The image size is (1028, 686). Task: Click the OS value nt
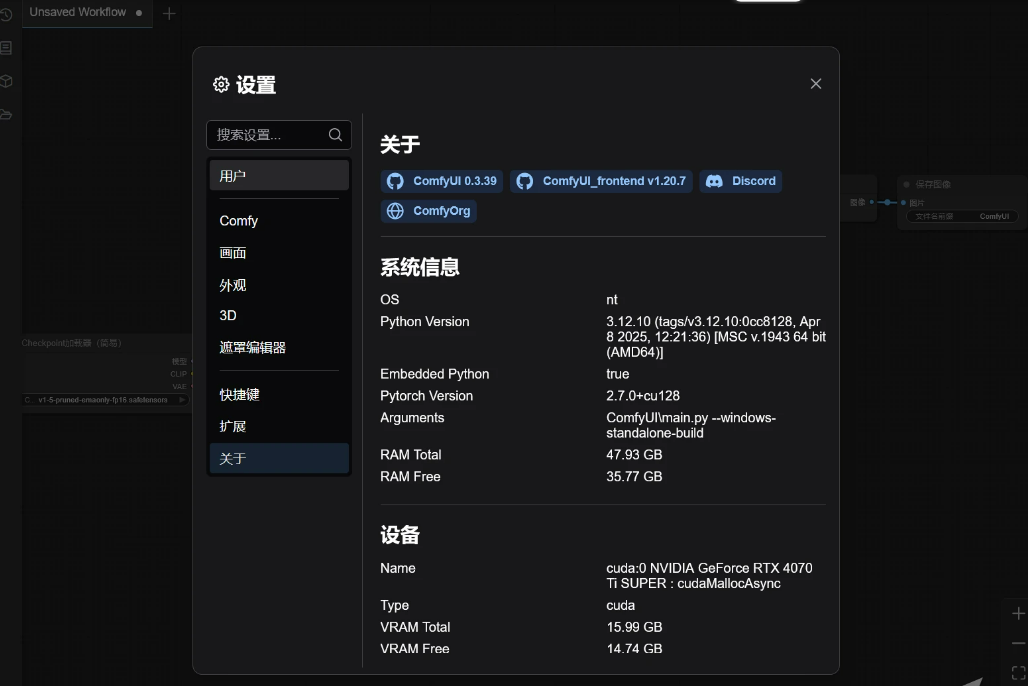(x=612, y=300)
